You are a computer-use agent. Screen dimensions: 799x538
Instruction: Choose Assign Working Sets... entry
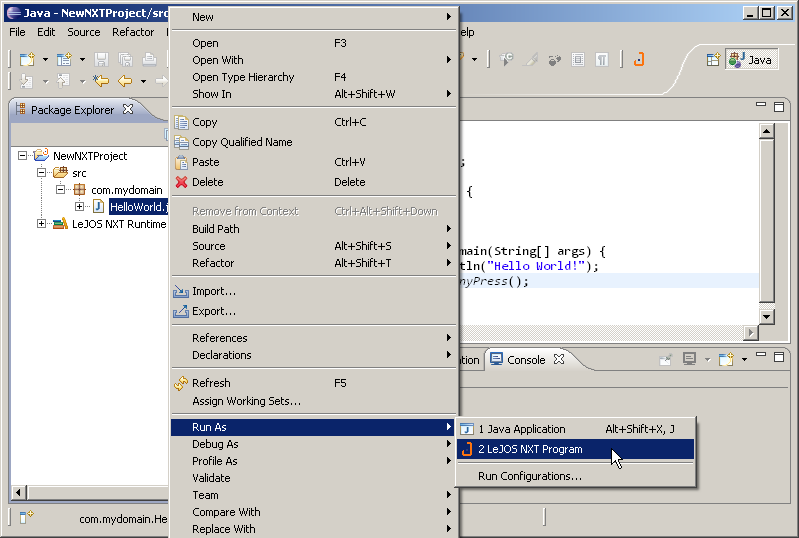(313, 401)
